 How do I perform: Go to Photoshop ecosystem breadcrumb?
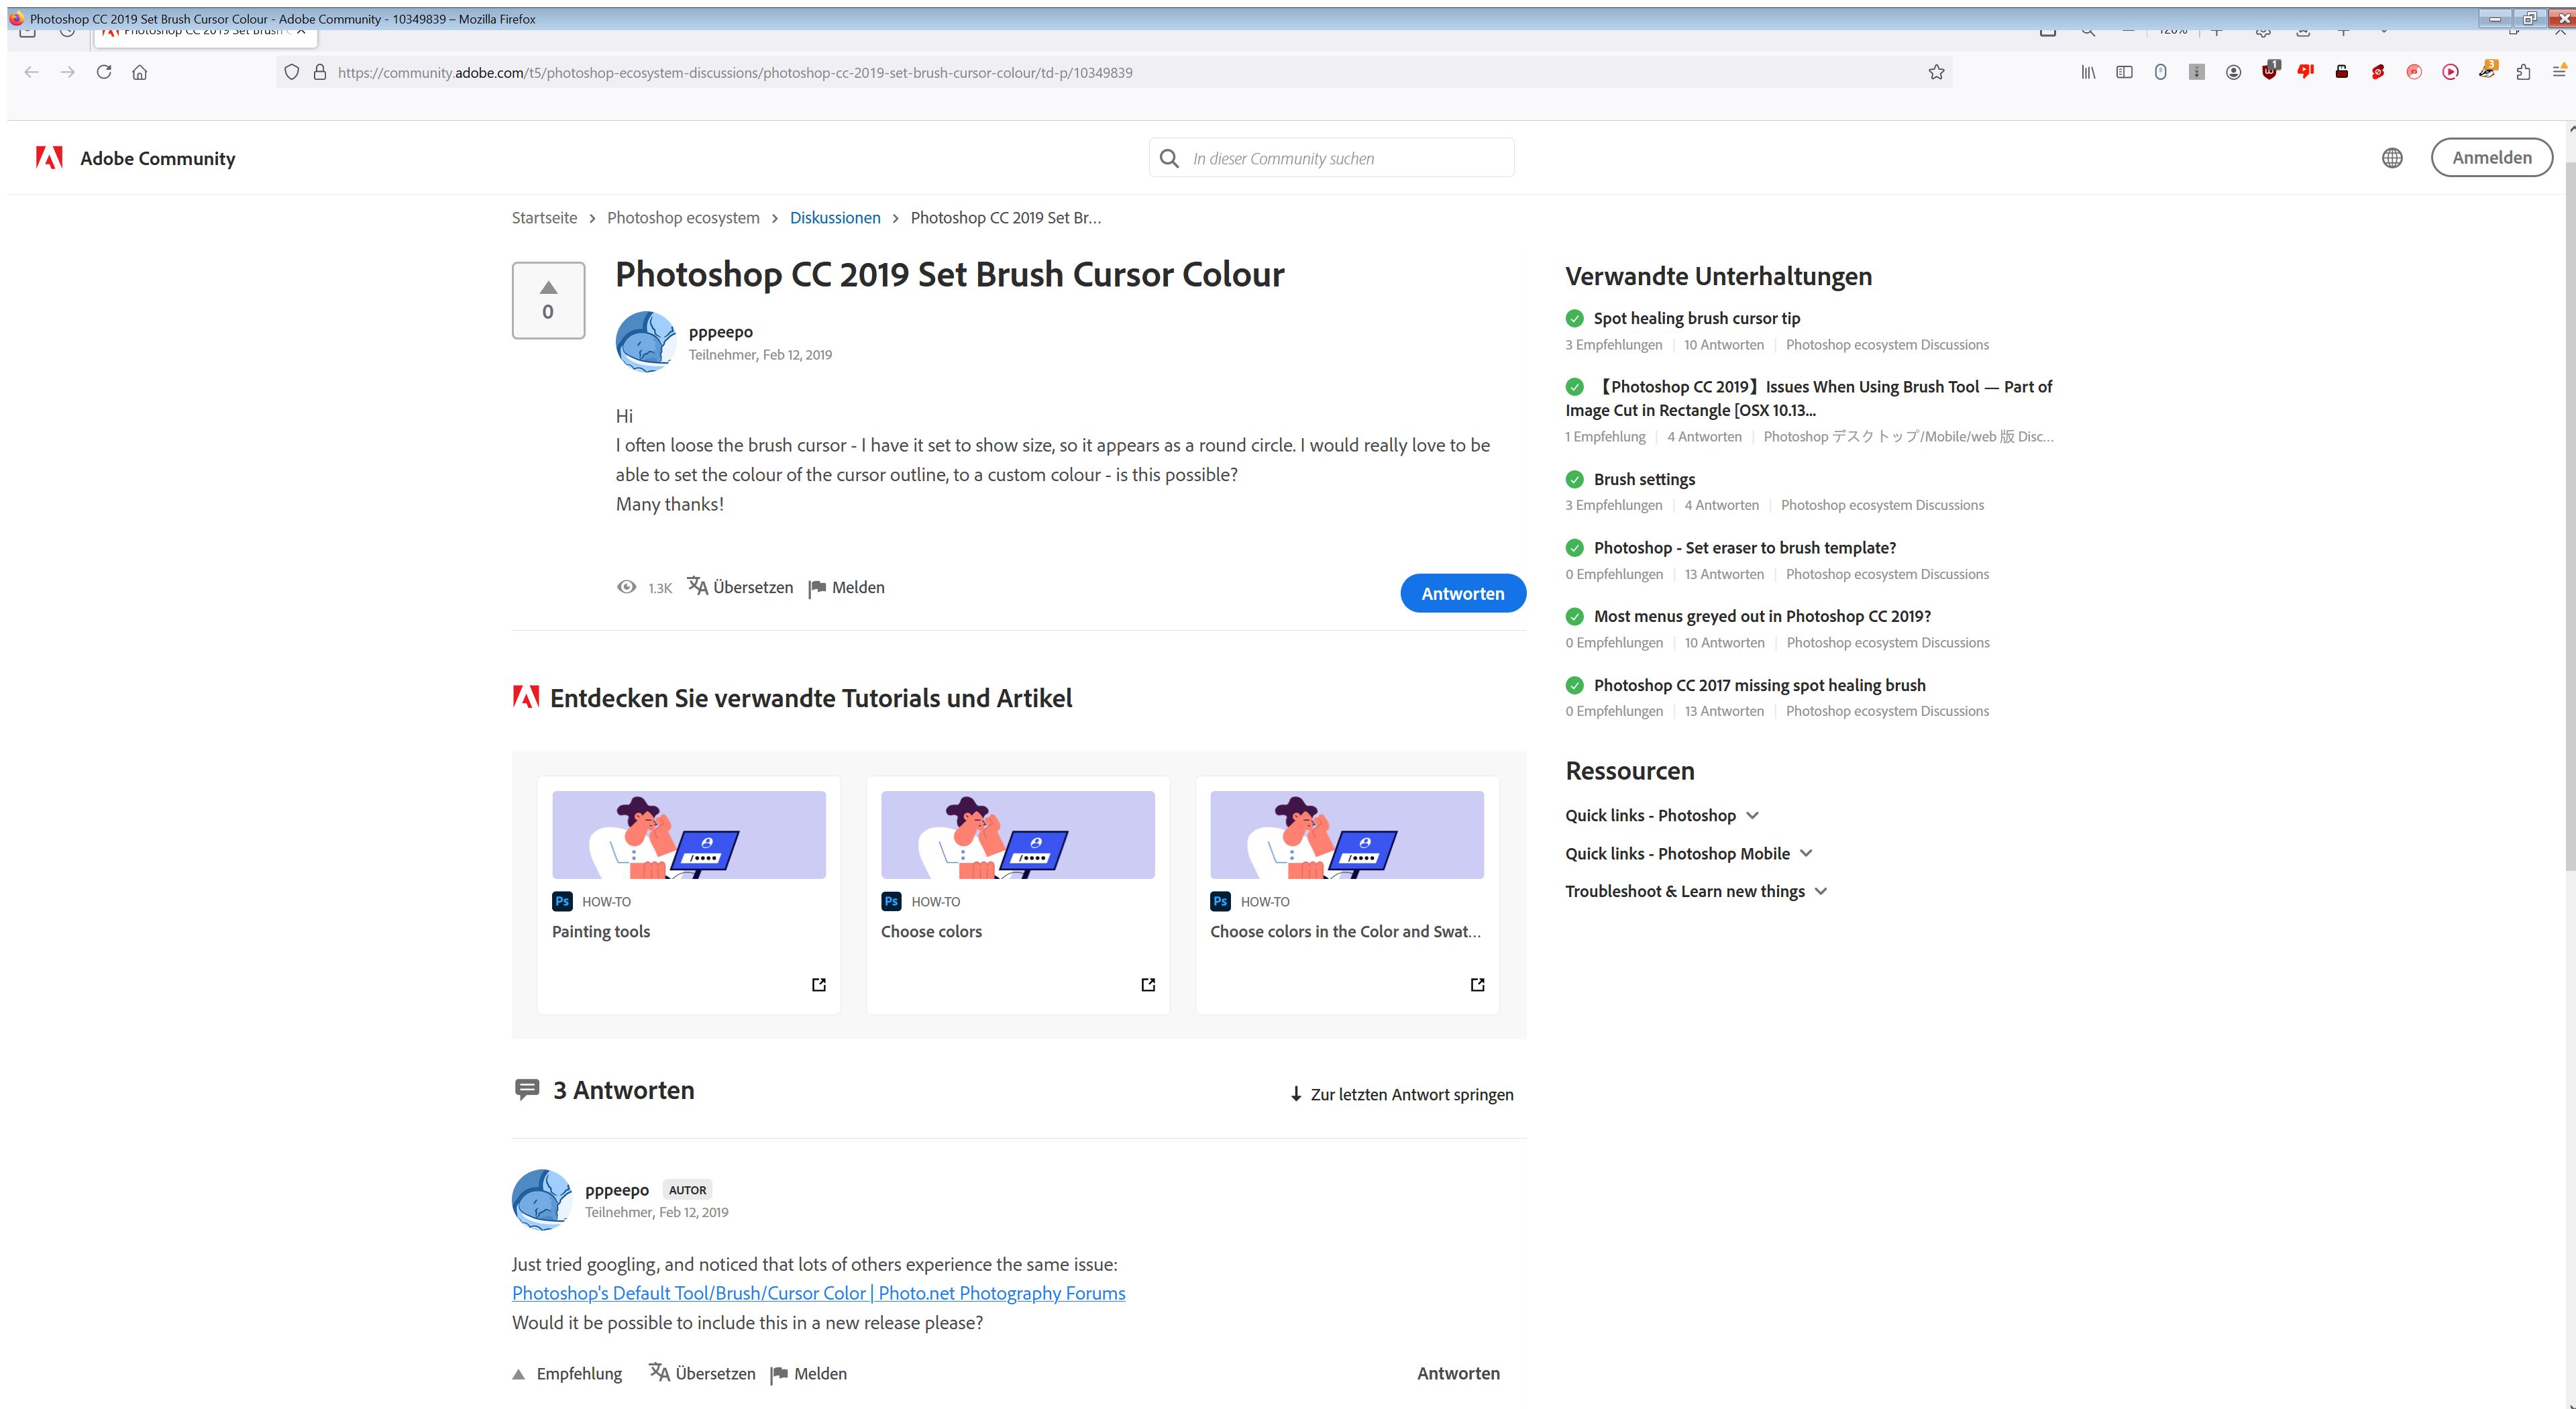click(683, 218)
